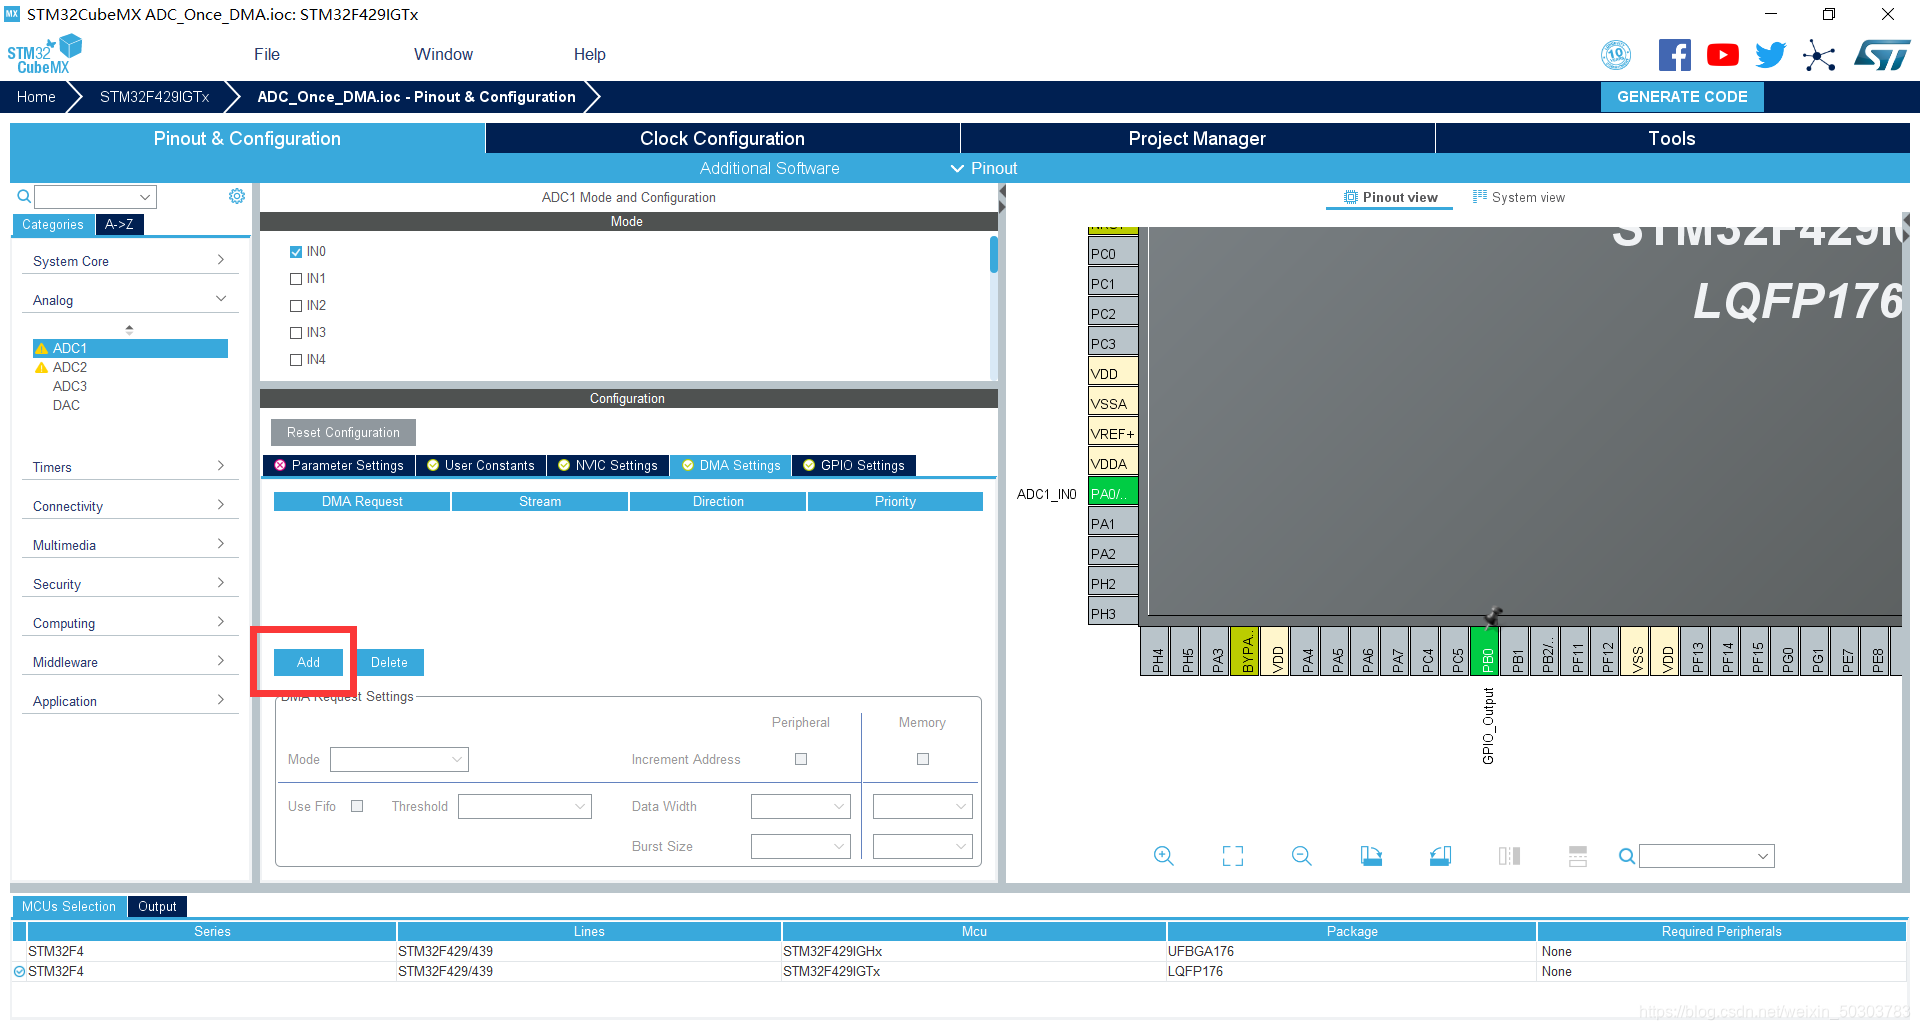This screenshot has width=1920, height=1030.
Task: Open categories settings gear icon
Action: [x=237, y=196]
